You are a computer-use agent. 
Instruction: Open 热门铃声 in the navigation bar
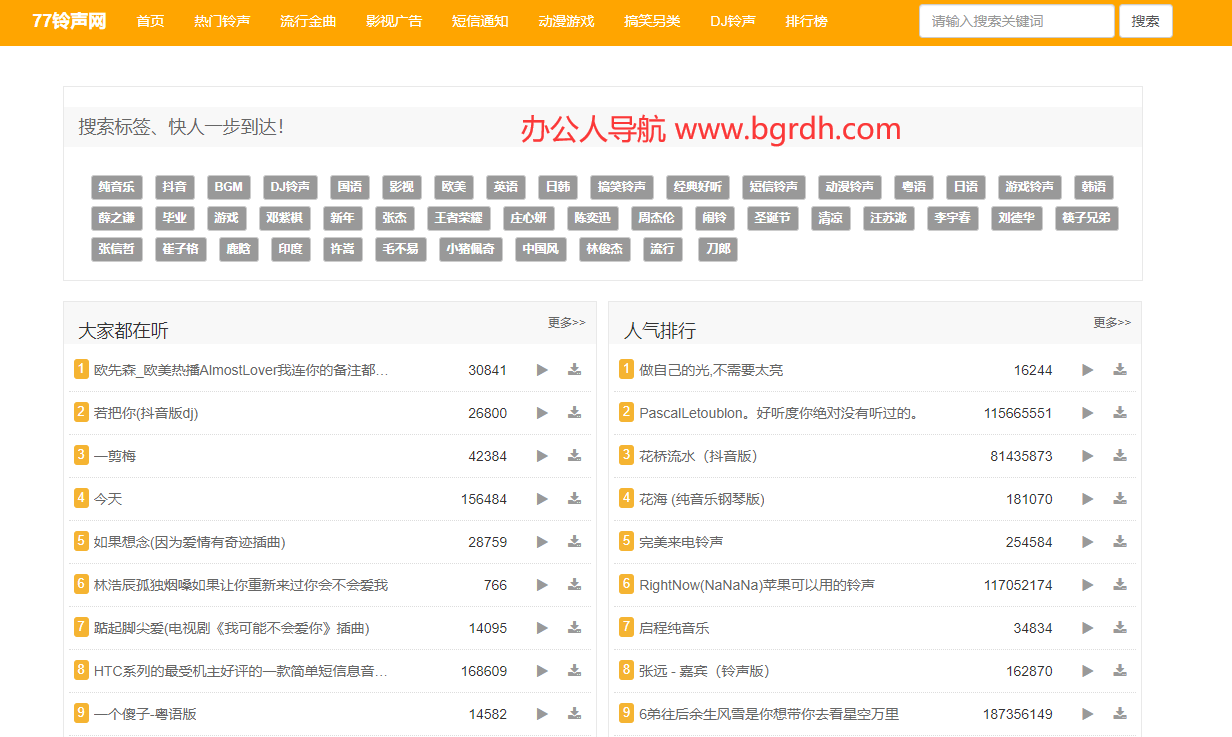coord(222,21)
